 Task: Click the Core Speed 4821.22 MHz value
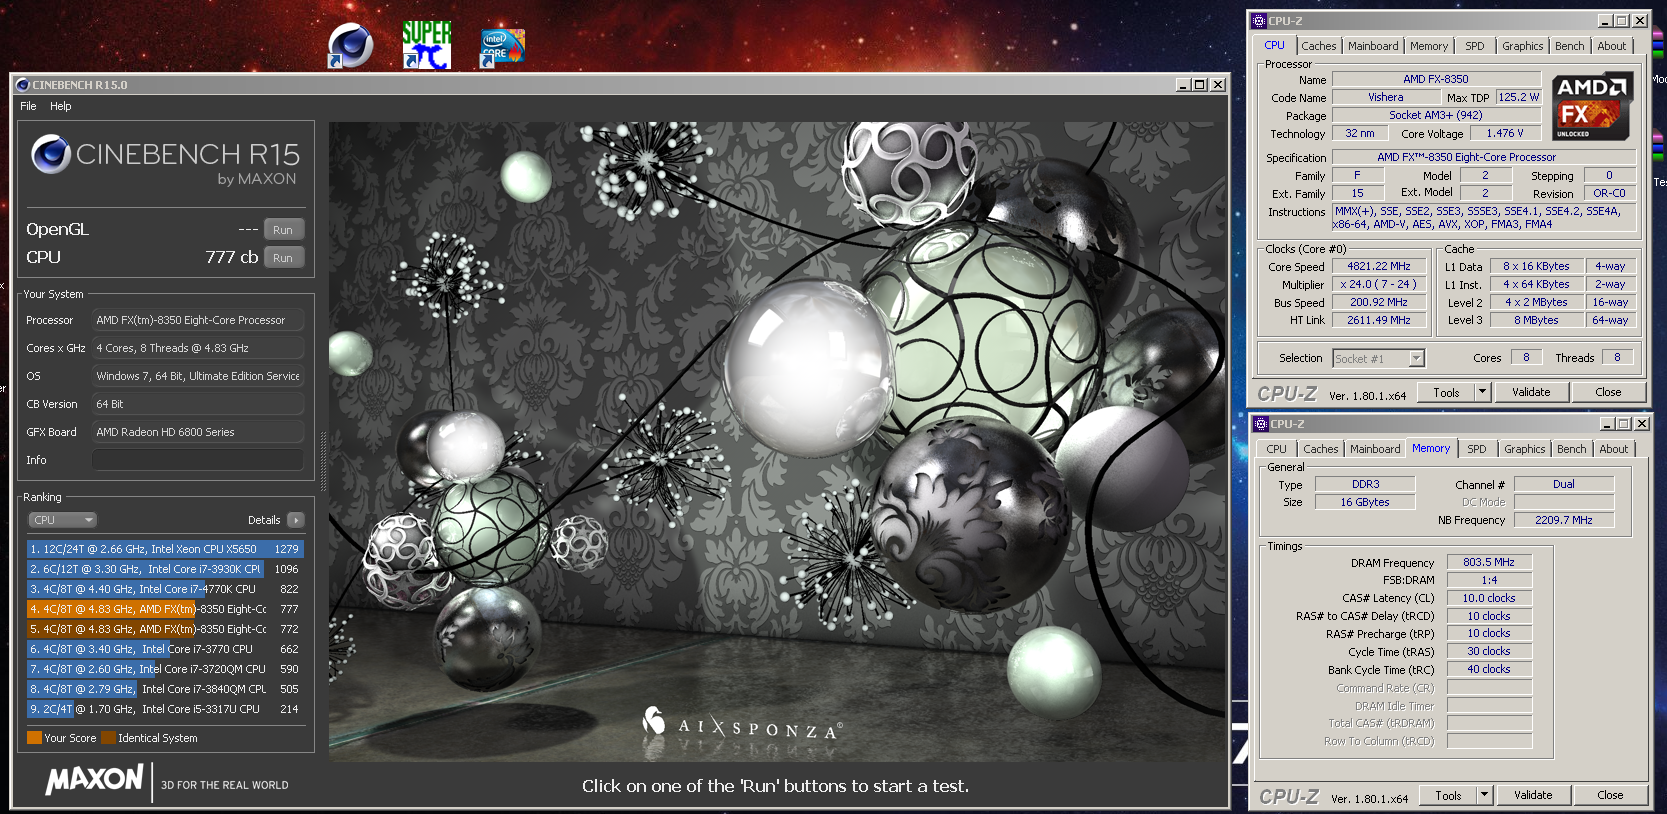[1379, 266]
